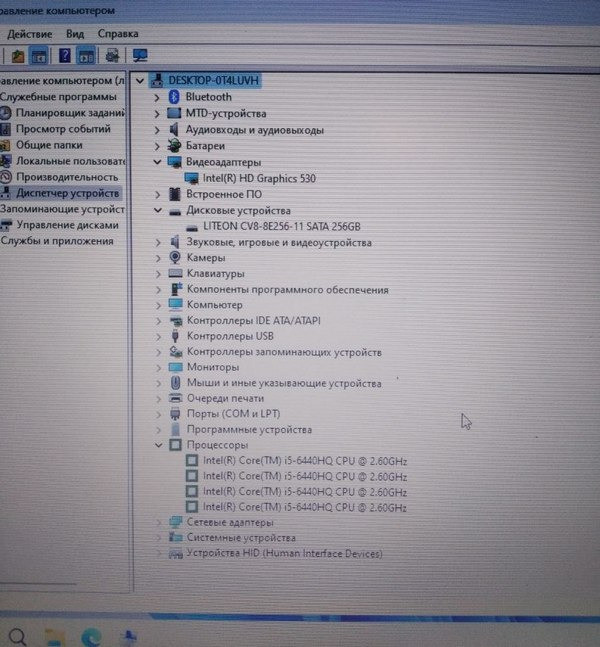This screenshot has height=647, width=600.
Task: Select the last Intel Core i5-6440HQ entry
Action: click(x=305, y=508)
